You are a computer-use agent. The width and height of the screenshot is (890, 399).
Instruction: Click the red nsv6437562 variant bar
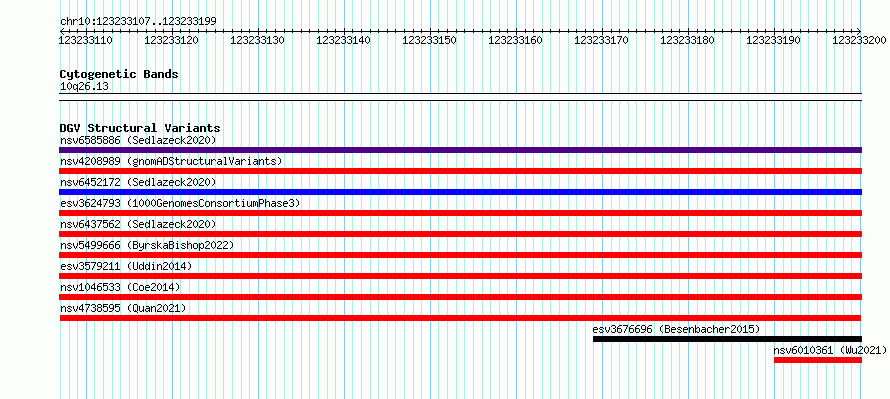point(460,234)
